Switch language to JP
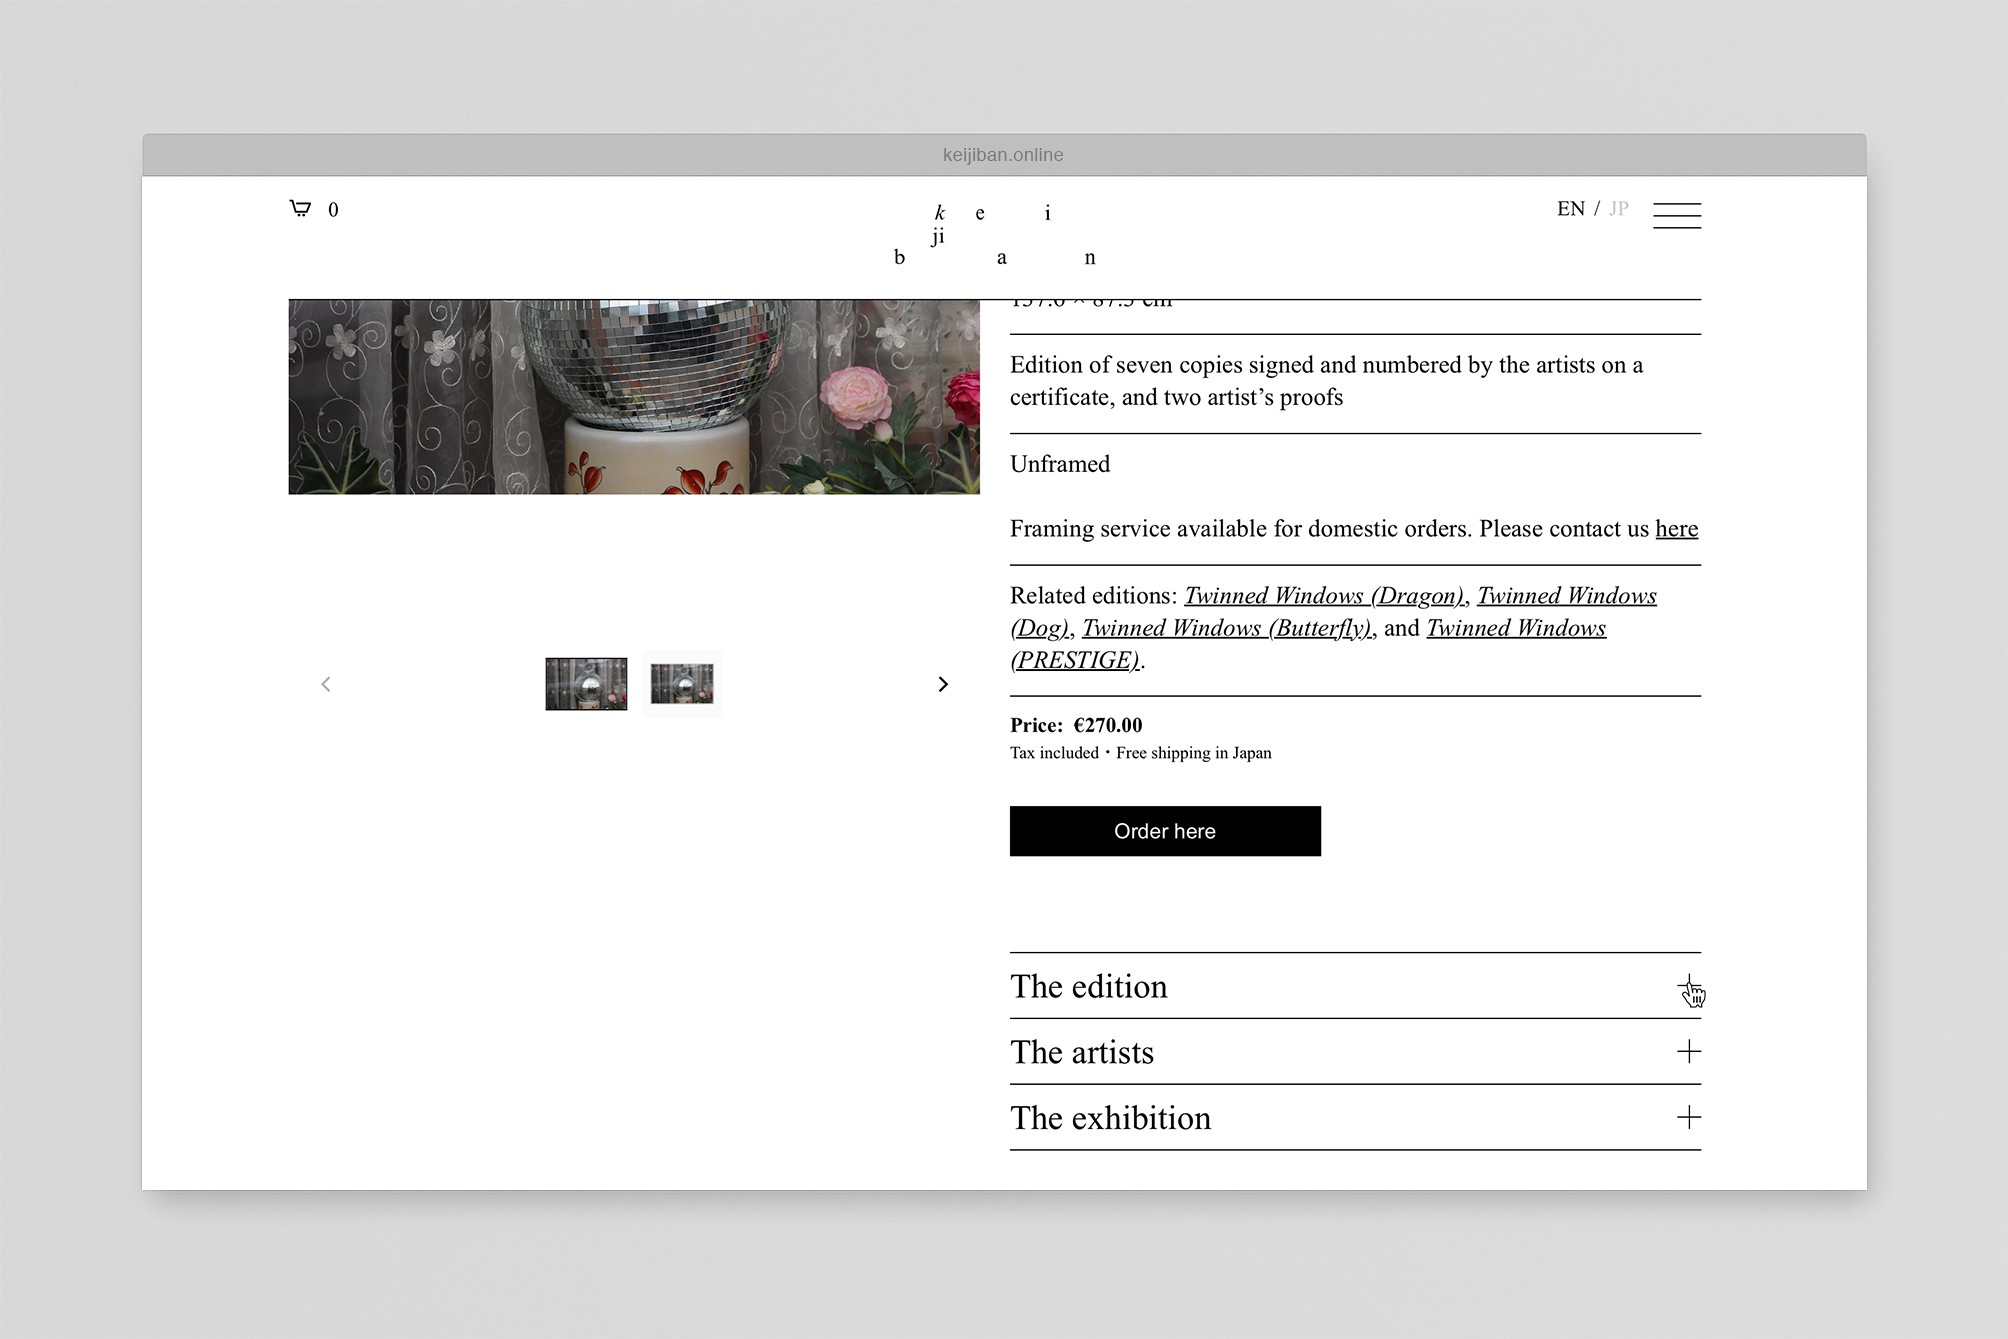Image resolution: width=2008 pixels, height=1339 pixels. [1619, 208]
